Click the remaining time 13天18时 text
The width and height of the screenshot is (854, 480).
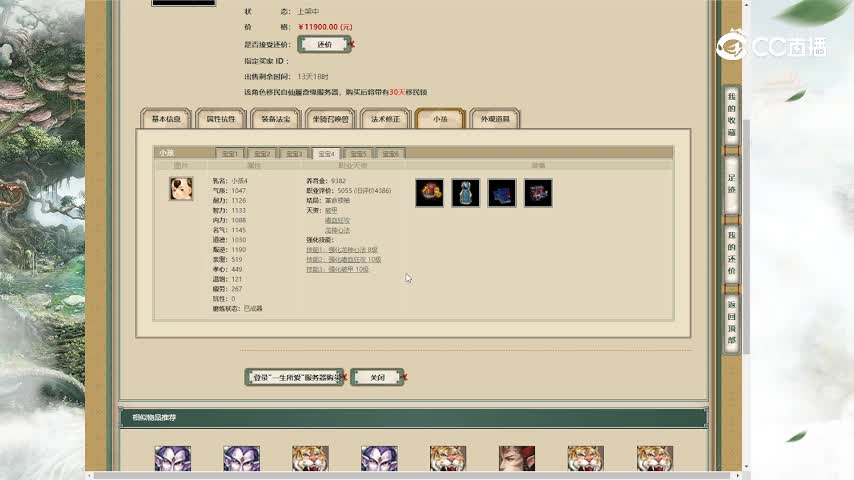(x=313, y=76)
